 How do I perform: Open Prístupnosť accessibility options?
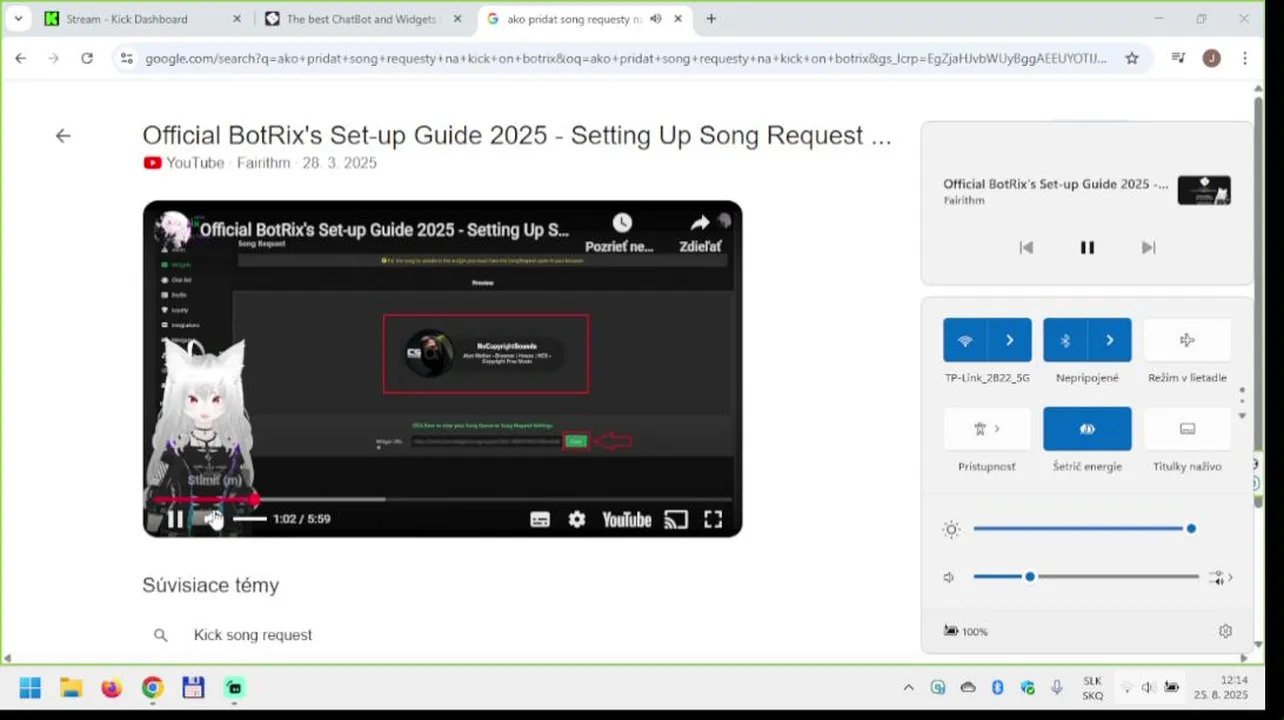click(x=987, y=429)
